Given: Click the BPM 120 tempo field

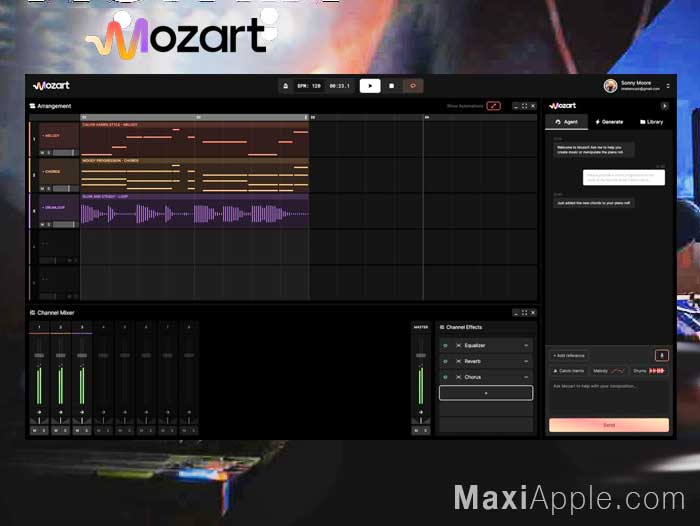Looking at the screenshot, I should point(309,86).
